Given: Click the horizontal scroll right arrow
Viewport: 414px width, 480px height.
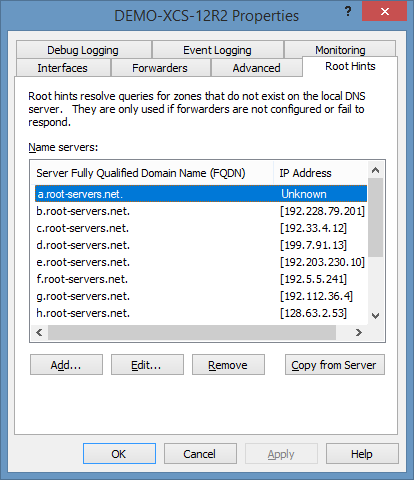Looking at the screenshot, I should pyautogui.click(x=359, y=332).
